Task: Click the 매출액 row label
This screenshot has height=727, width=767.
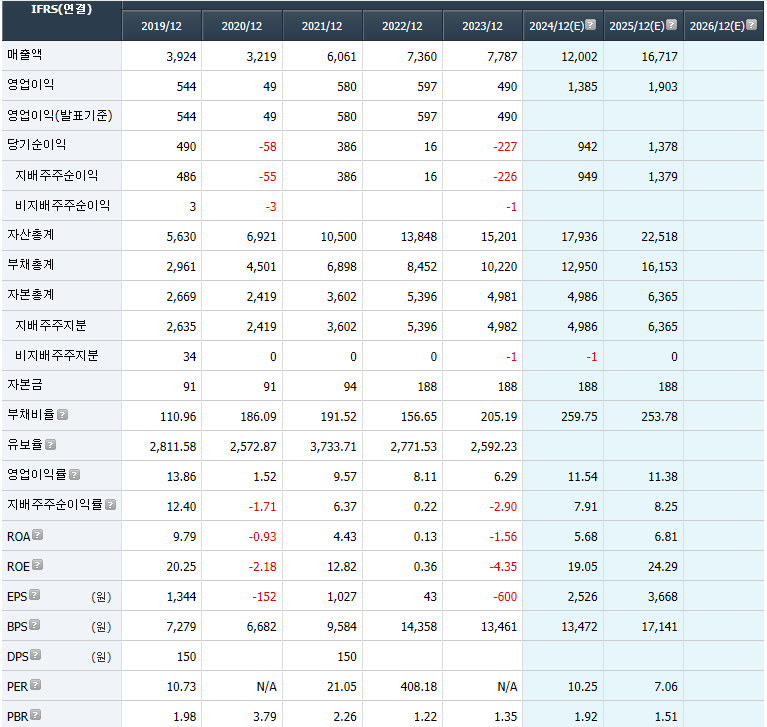Action: click(x=26, y=55)
